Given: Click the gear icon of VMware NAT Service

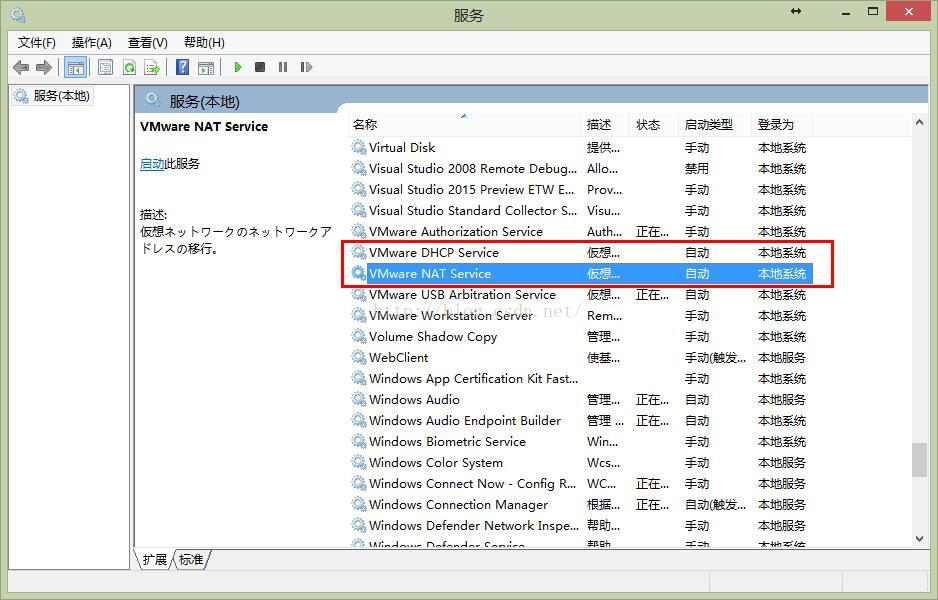Looking at the screenshot, I should (358, 273).
